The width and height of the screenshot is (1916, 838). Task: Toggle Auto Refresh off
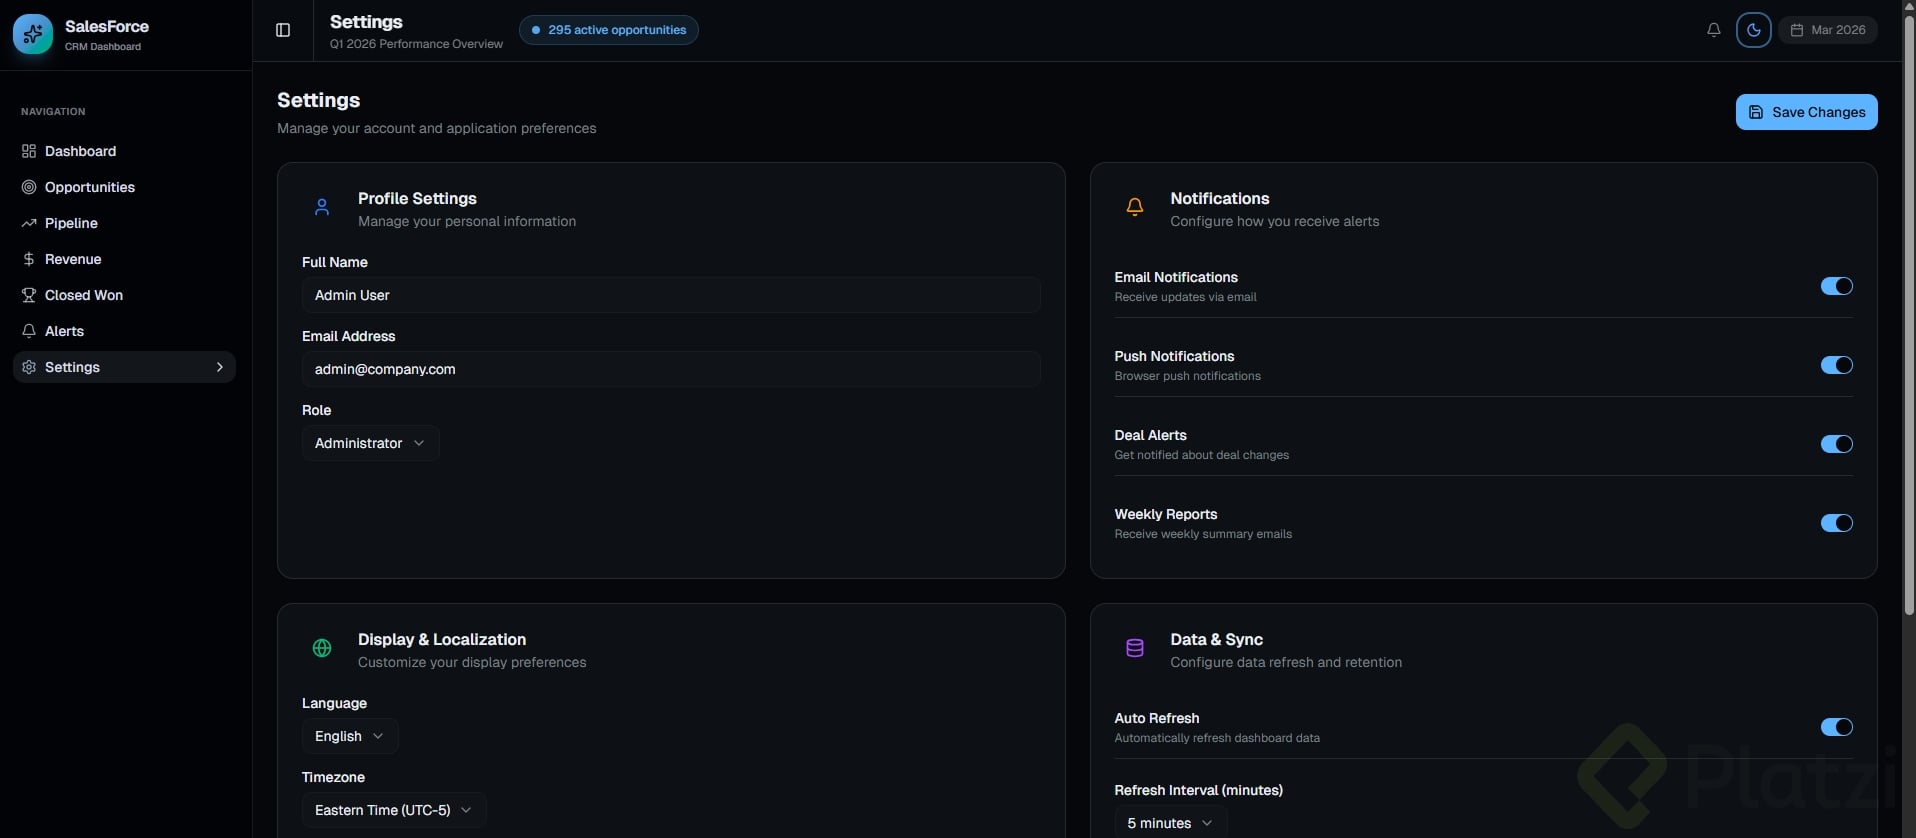[x=1836, y=728]
